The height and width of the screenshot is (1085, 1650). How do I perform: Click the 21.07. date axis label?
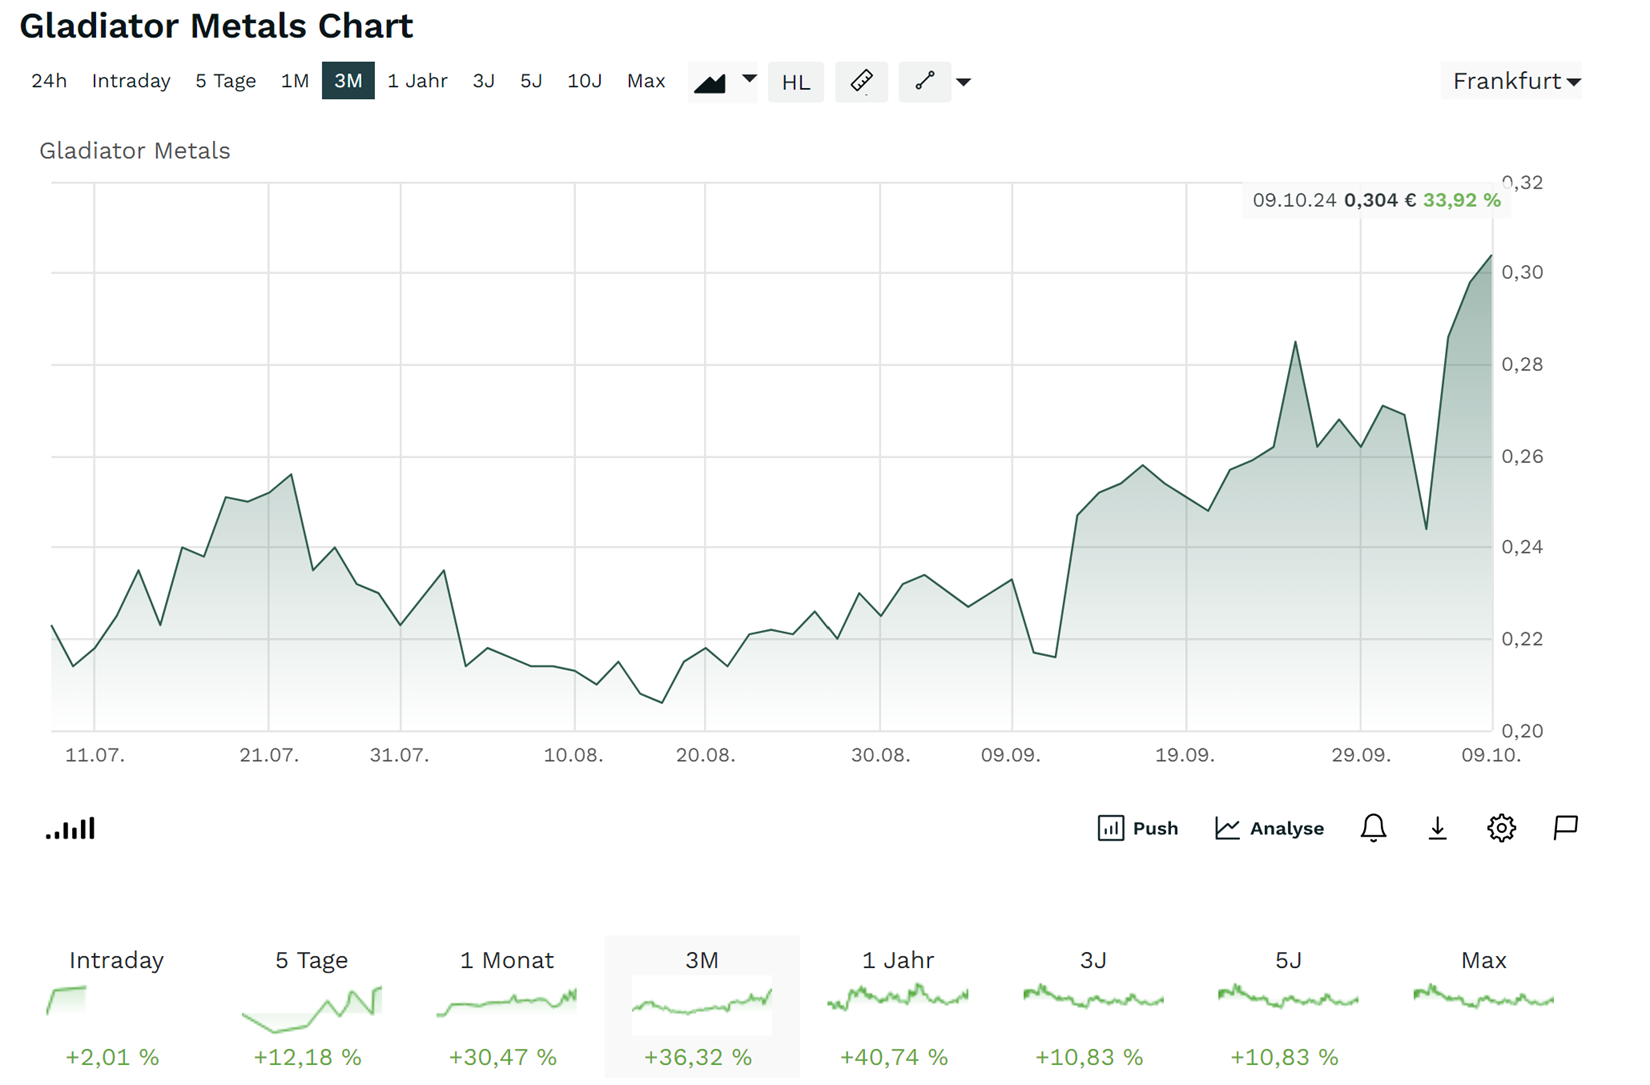tap(269, 755)
